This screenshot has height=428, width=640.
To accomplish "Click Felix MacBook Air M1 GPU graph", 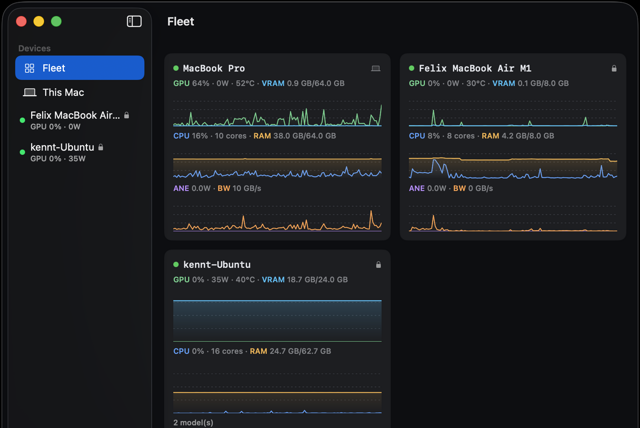I will click(513, 112).
